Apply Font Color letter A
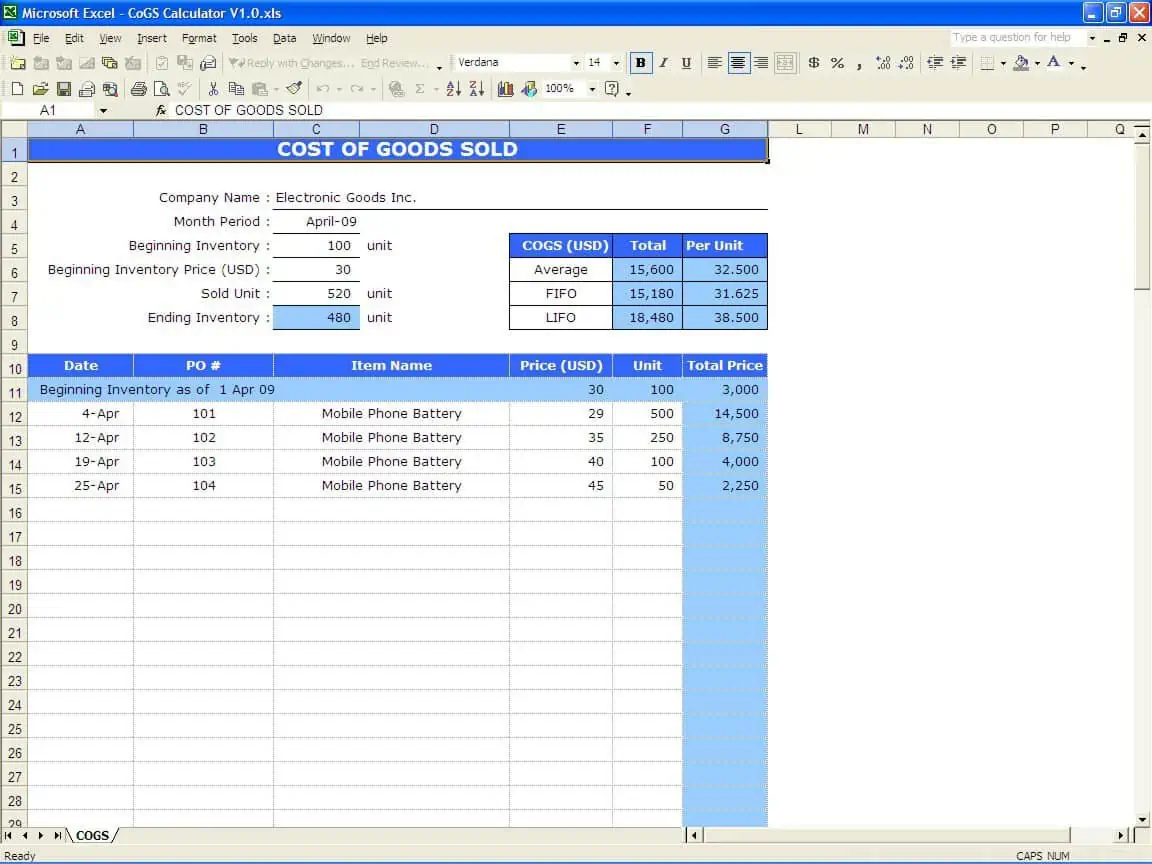The width and height of the screenshot is (1152, 864). 1054,63
